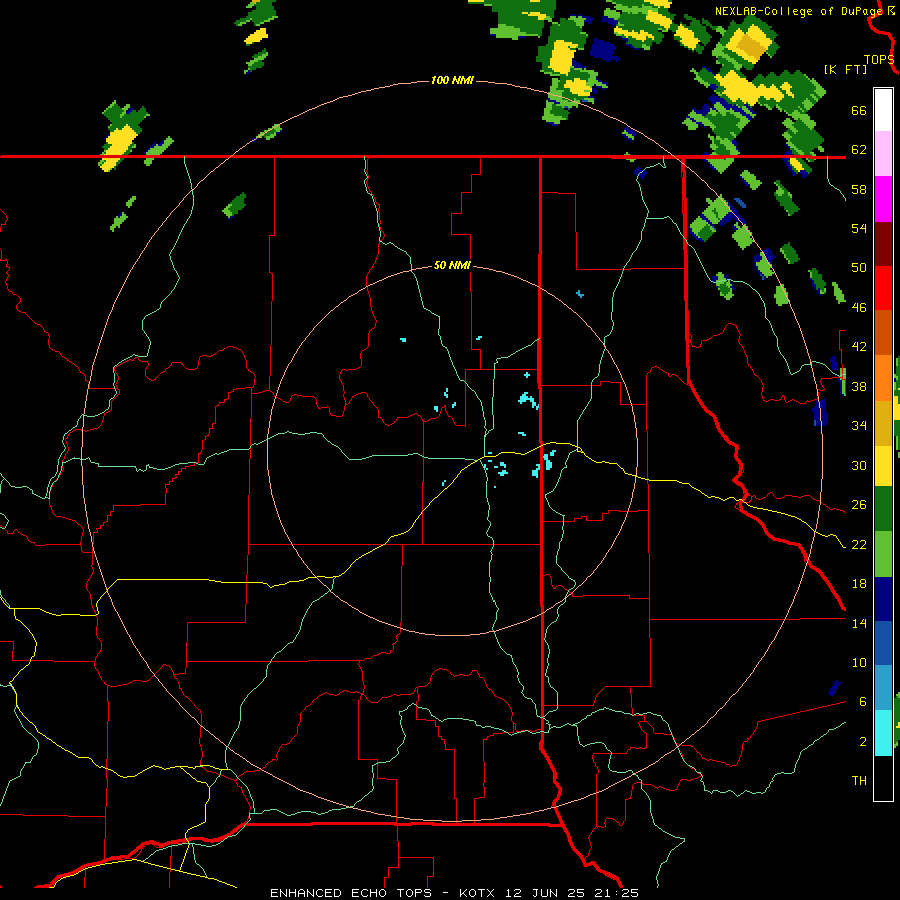The height and width of the screenshot is (900, 900).
Task: Select the 62 value on tops scale
Action: pos(859,150)
